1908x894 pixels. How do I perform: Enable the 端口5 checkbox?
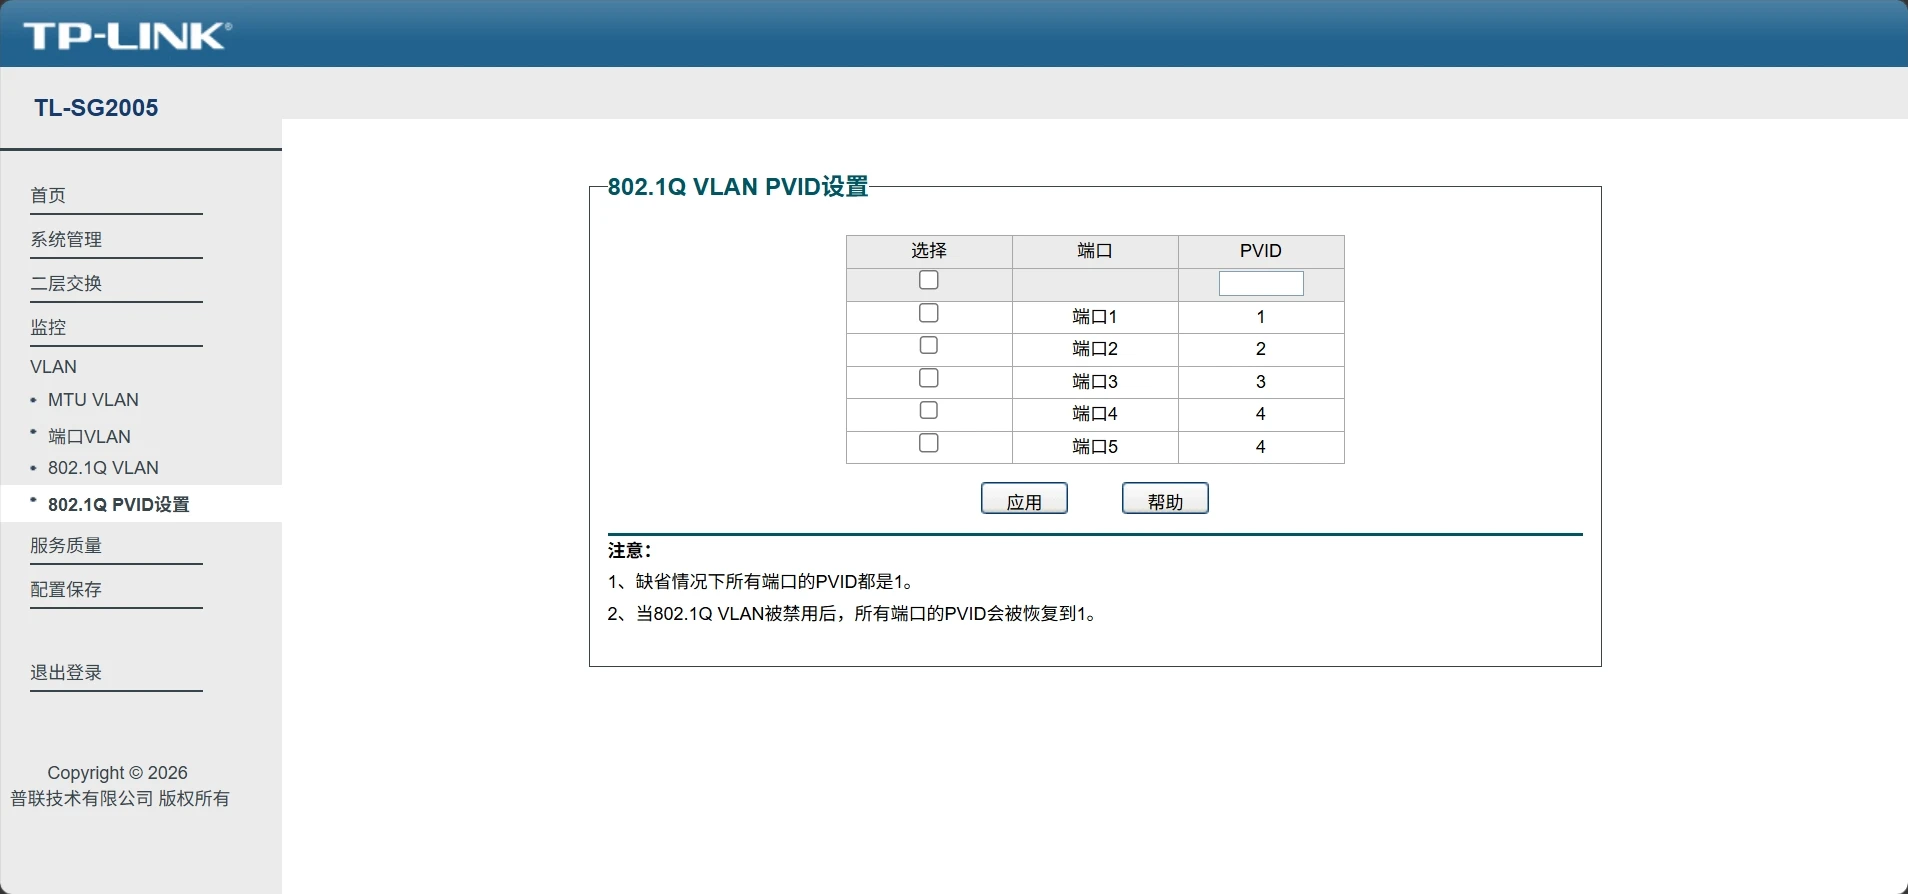tap(929, 443)
